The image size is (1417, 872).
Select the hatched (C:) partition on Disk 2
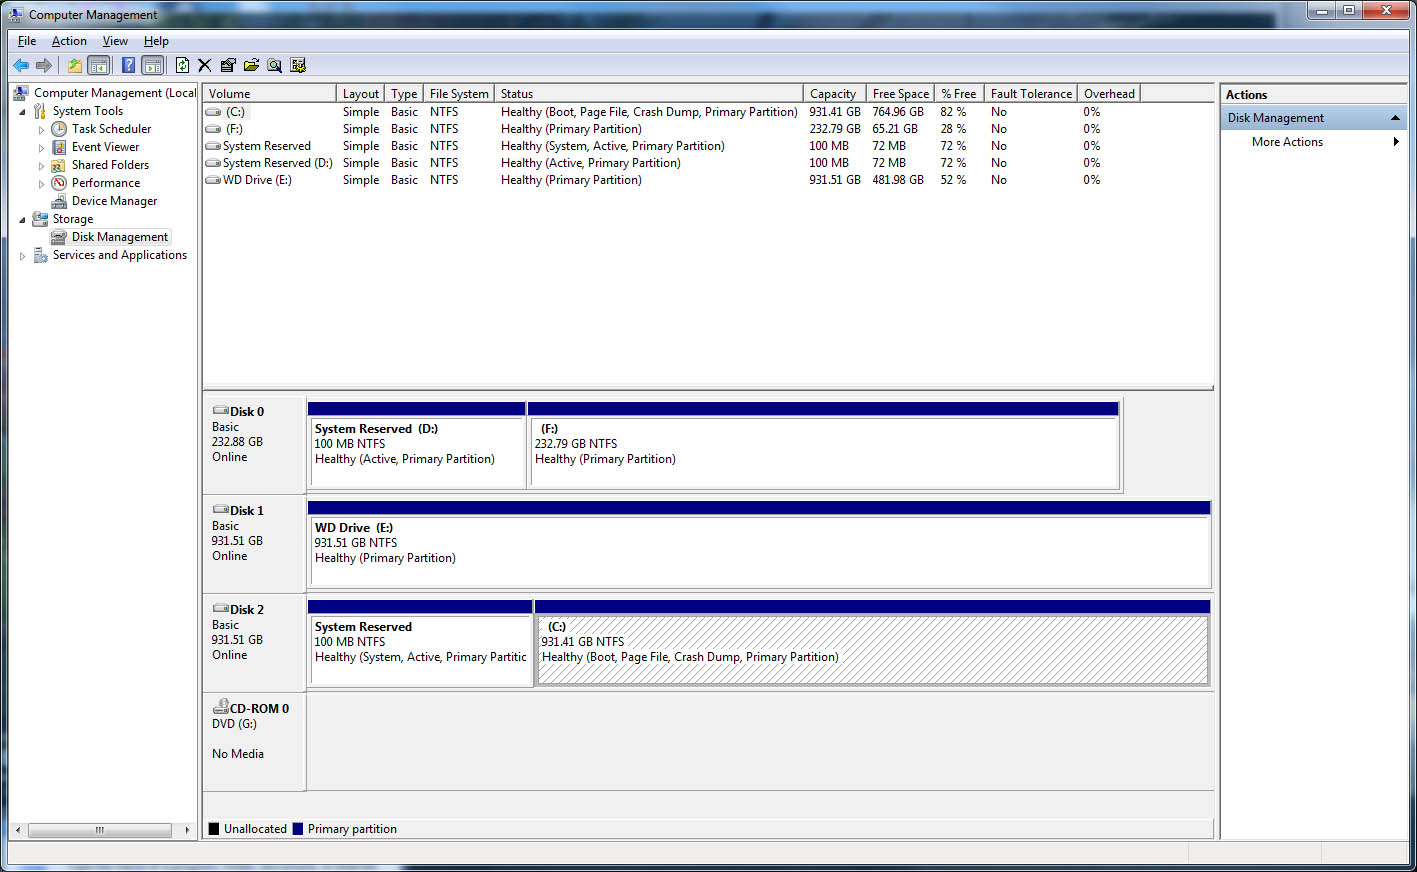coord(872,643)
